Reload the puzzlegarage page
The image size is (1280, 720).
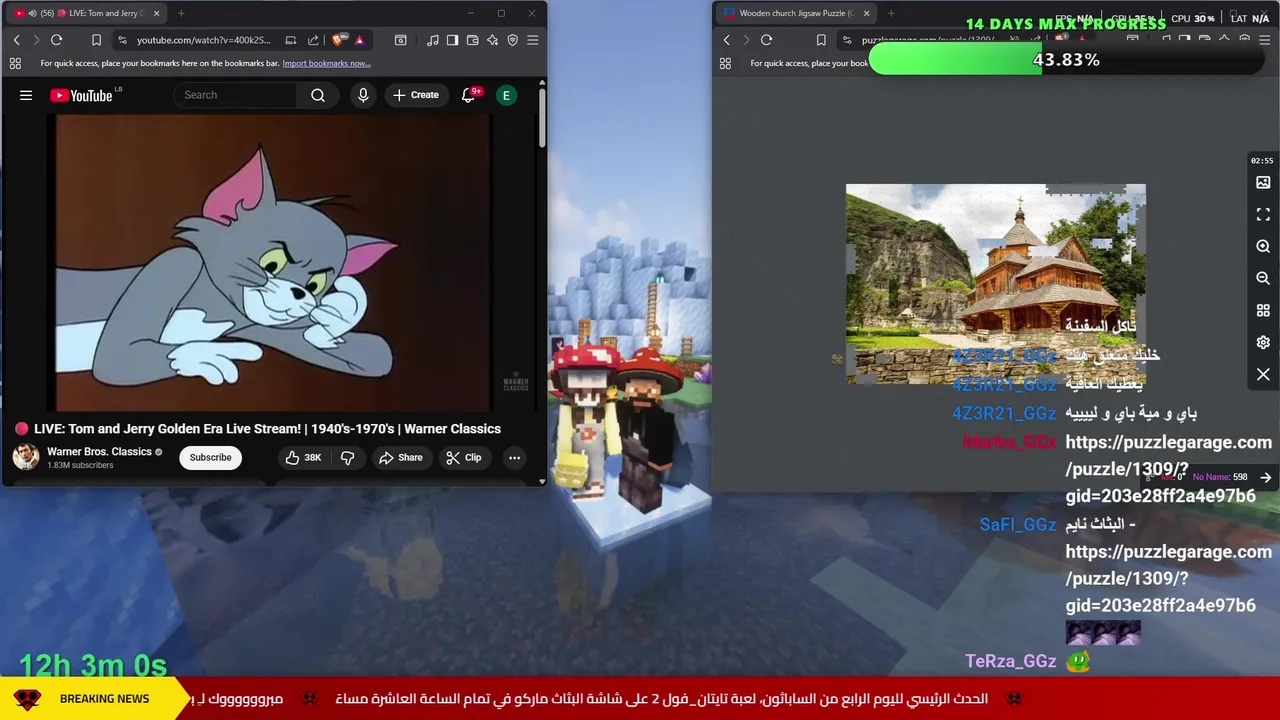pos(766,40)
